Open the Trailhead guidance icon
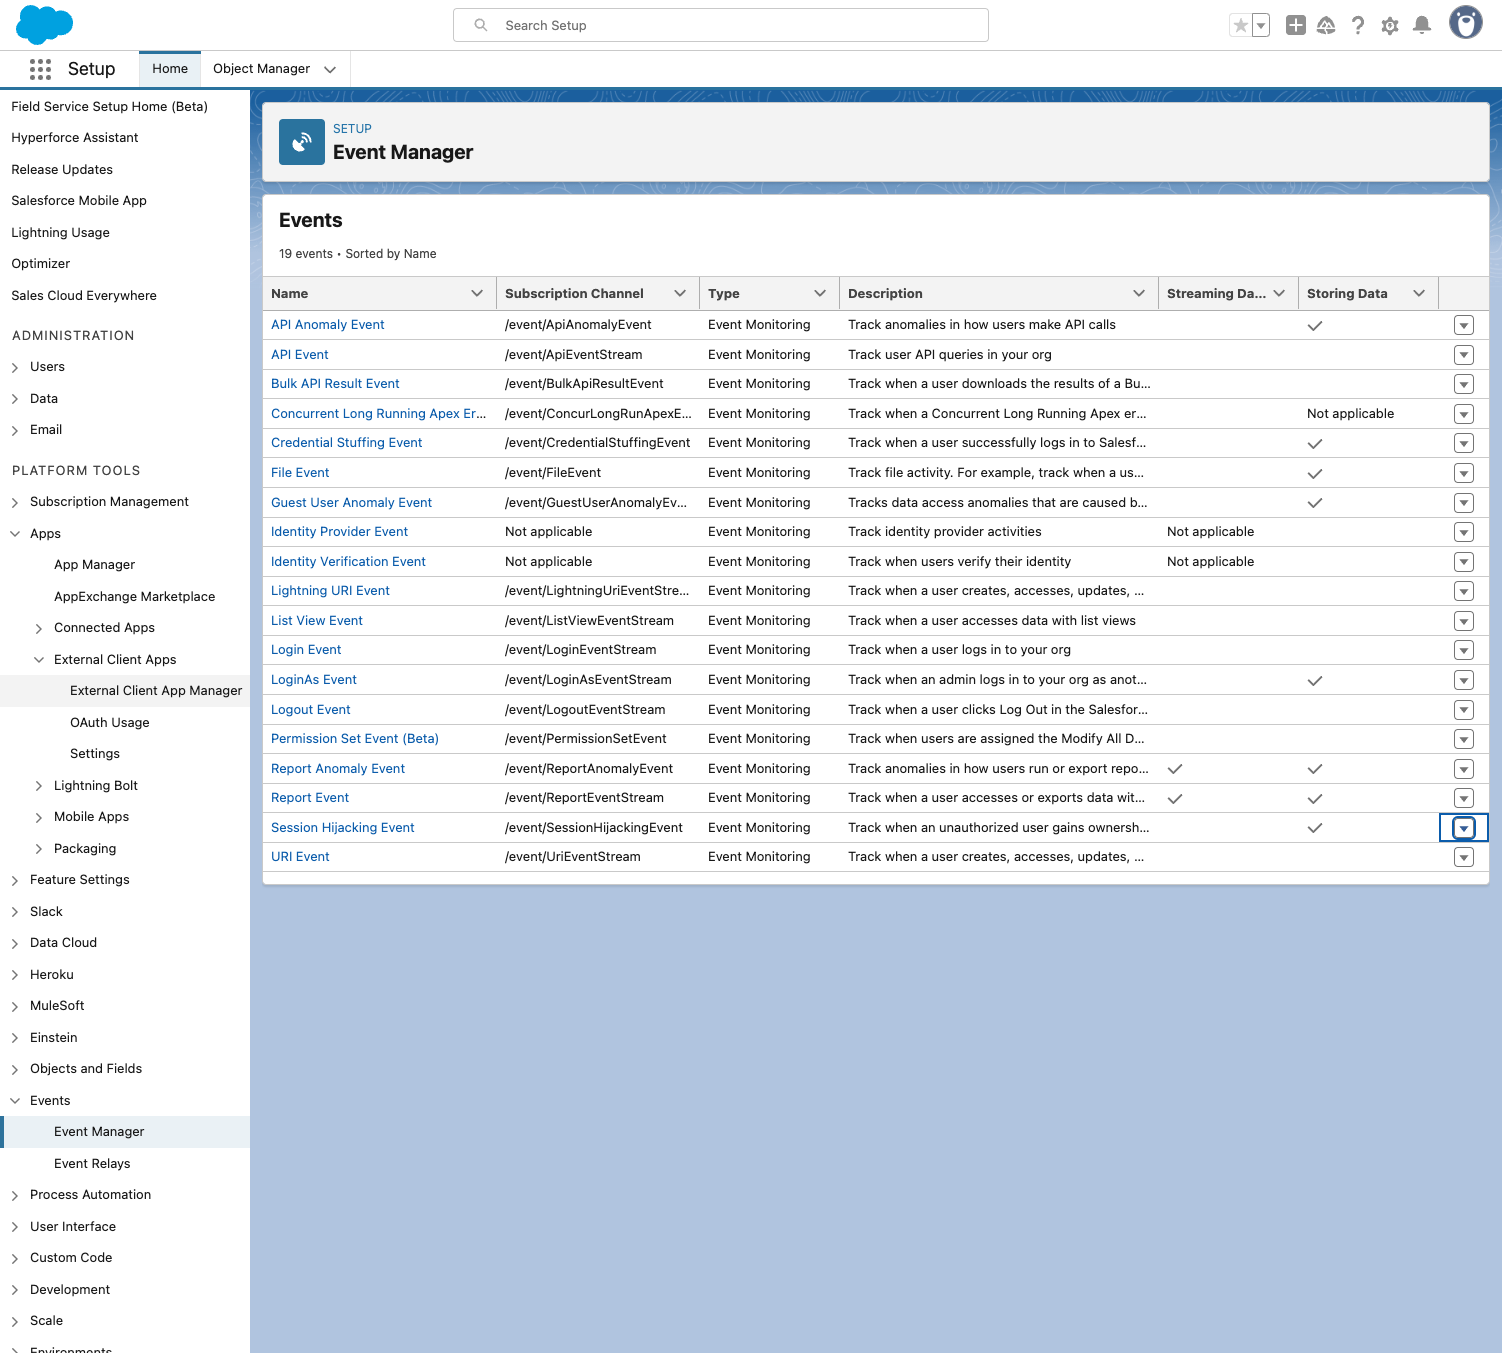 [x=1326, y=25]
